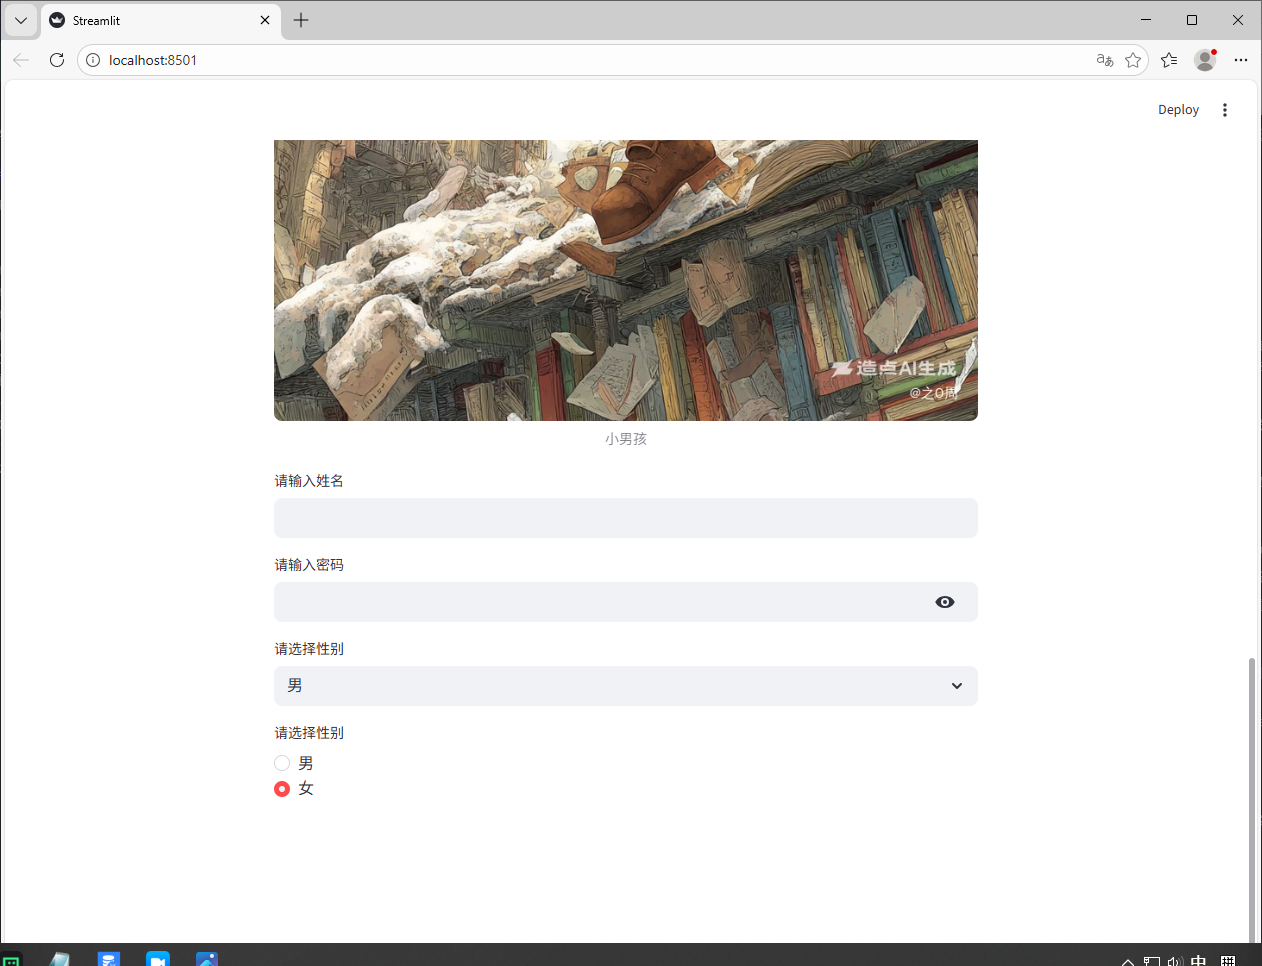The height and width of the screenshot is (966, 1262).
Task: Close the Streamlit tab
Action: [x=265, y=20]
